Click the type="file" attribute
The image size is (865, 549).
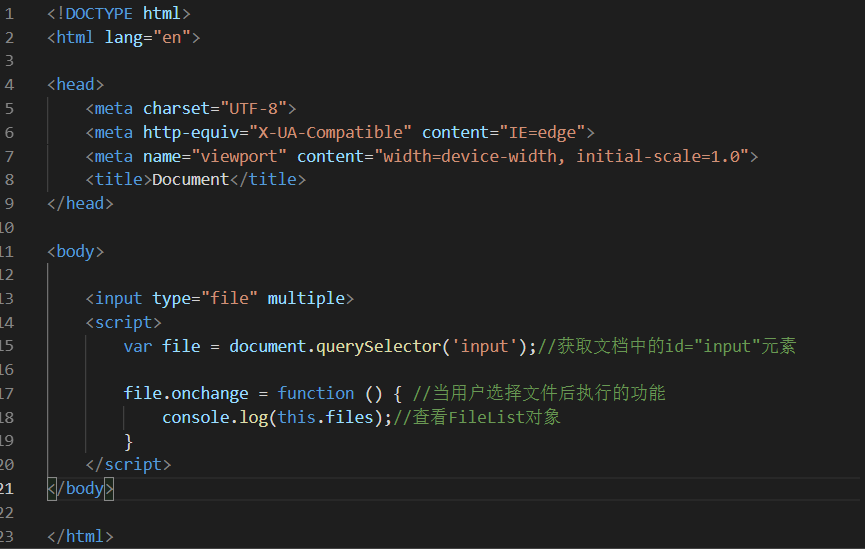[x=205, y=299]
